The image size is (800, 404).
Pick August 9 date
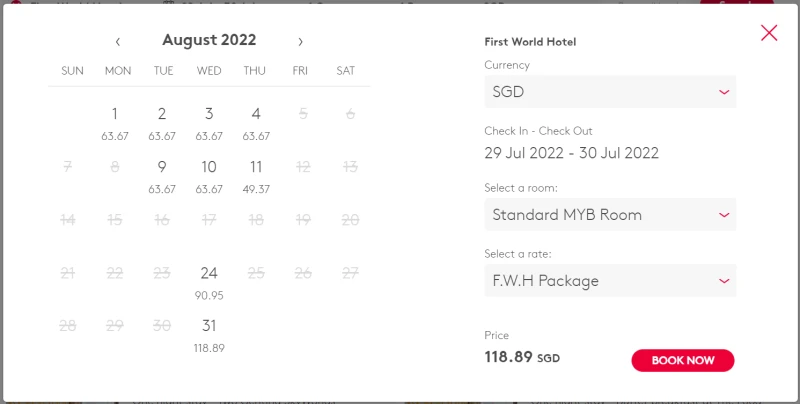pos(162,174)
